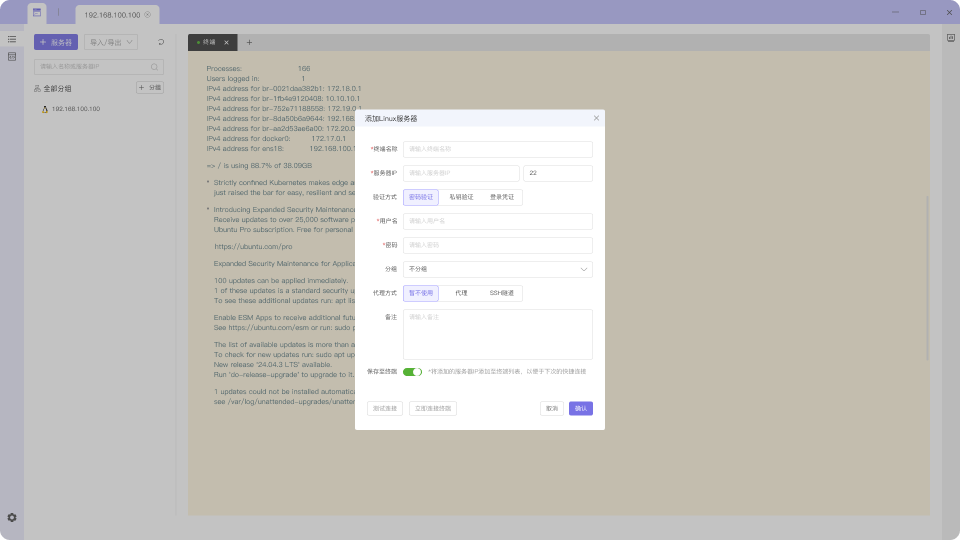This screenshot has width=960, height=540.
Task: Click the second sidebar icon below the list icon
Action: pyautogui.click(x=12, y=57)
